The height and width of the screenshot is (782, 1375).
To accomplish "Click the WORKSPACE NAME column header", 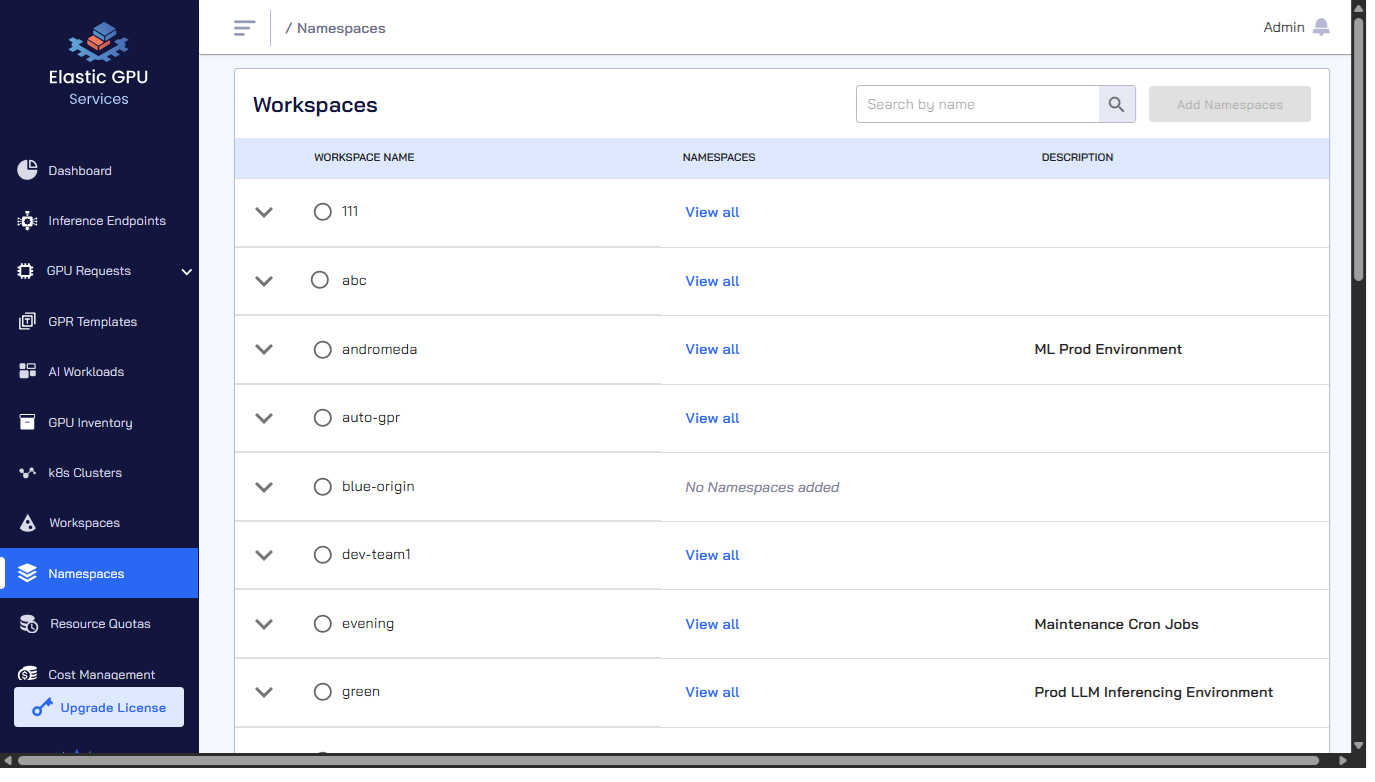I will click(x=364, y=157).
